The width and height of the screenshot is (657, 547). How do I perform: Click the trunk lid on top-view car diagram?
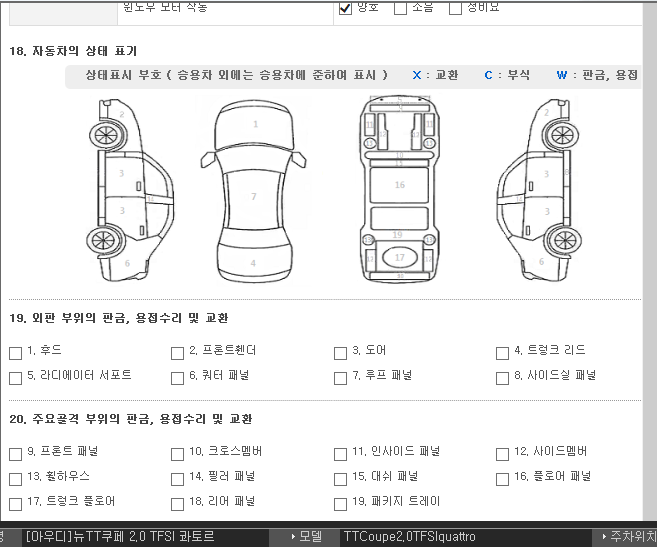[x=253, y=263]
